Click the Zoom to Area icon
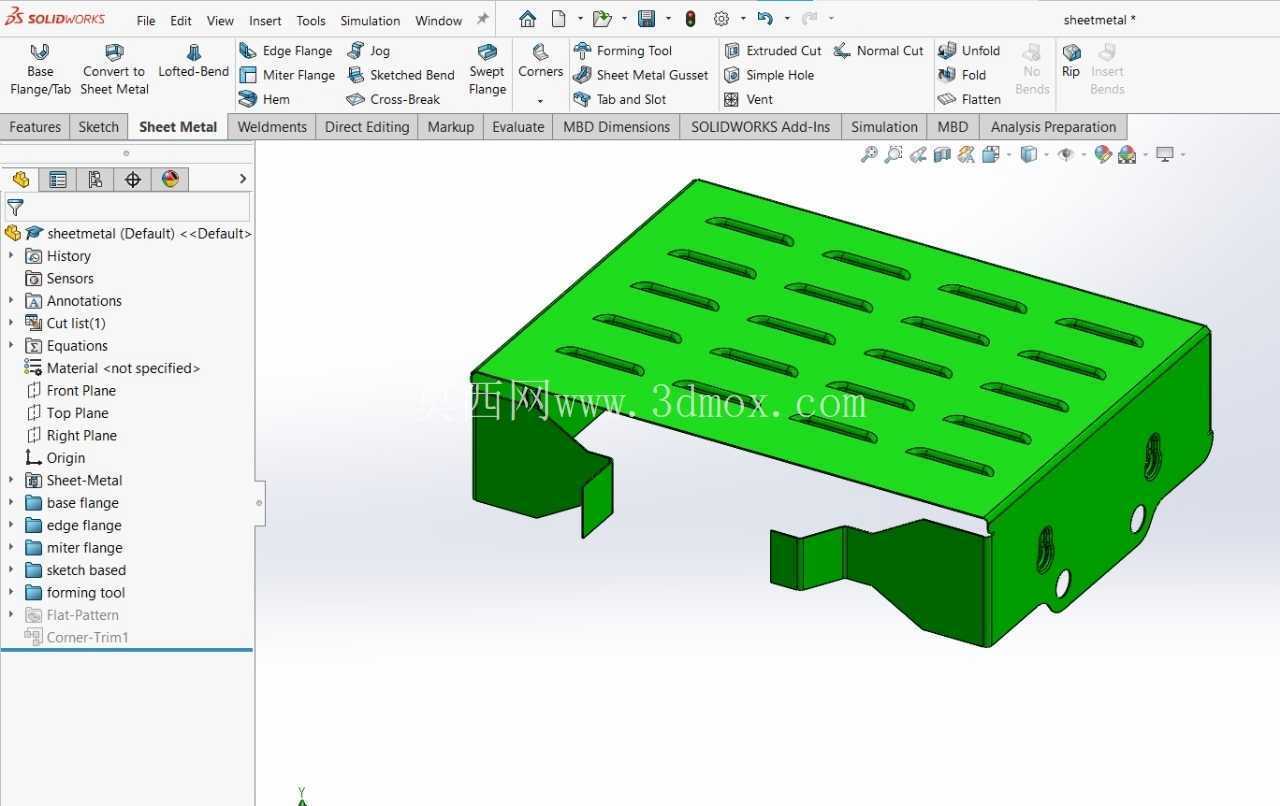This screenshot has width=1280, height=806. click(x=893, y=154)
